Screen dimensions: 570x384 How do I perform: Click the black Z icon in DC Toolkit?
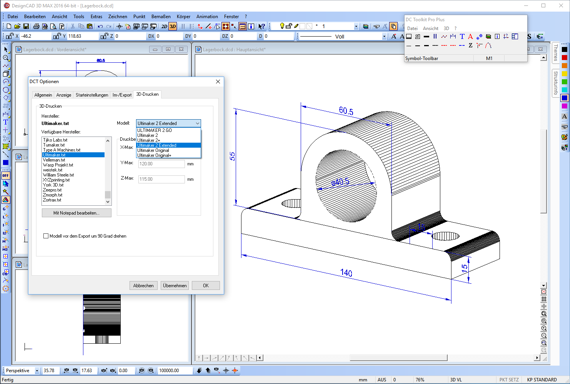click(x=470, y=45)
